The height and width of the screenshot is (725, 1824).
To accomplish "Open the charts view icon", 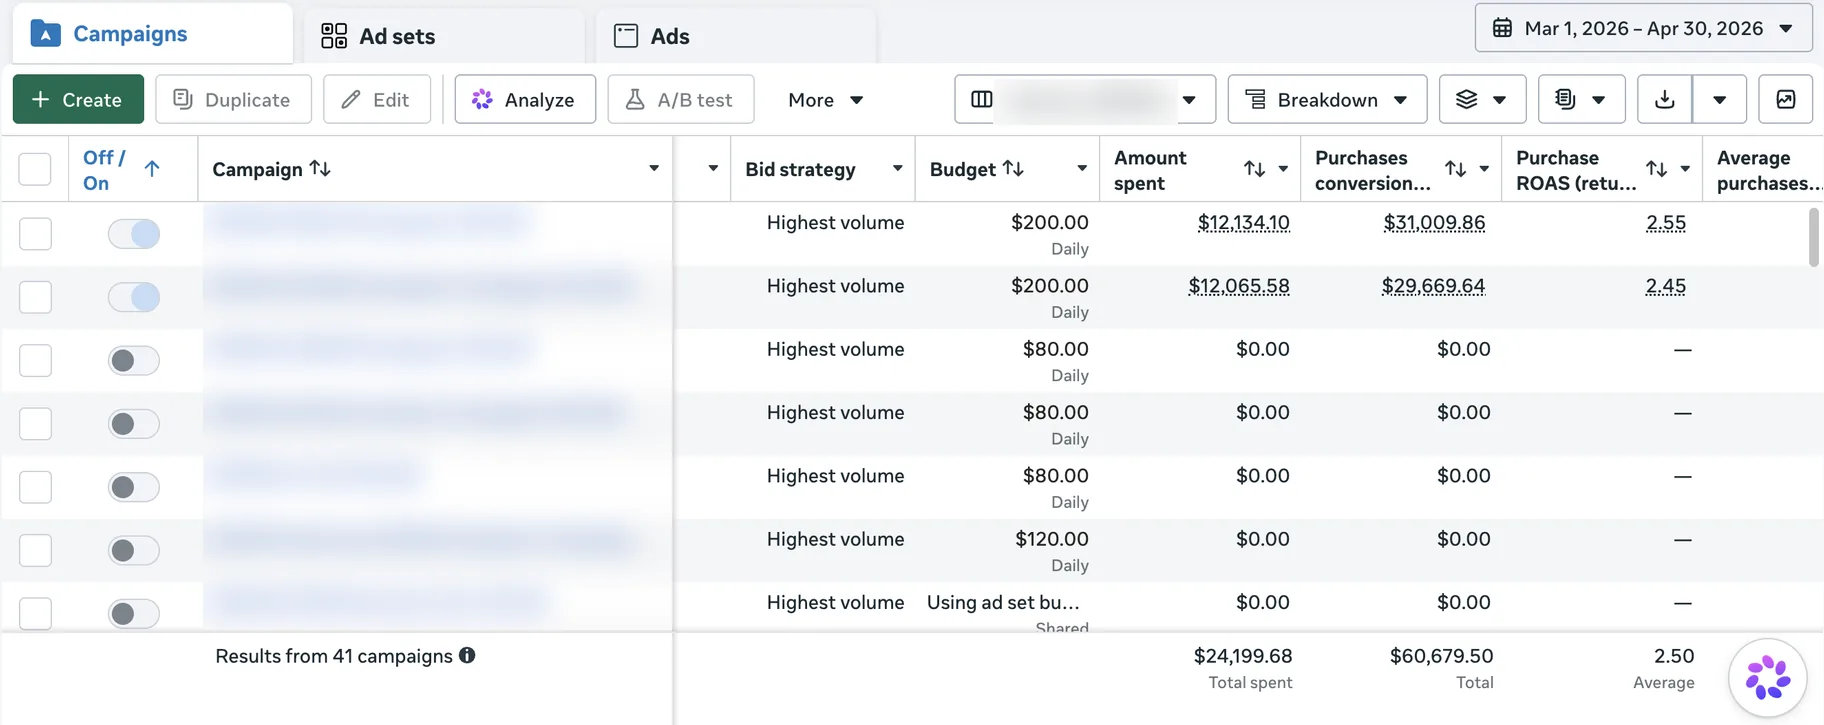I will tap(1786, 99).
